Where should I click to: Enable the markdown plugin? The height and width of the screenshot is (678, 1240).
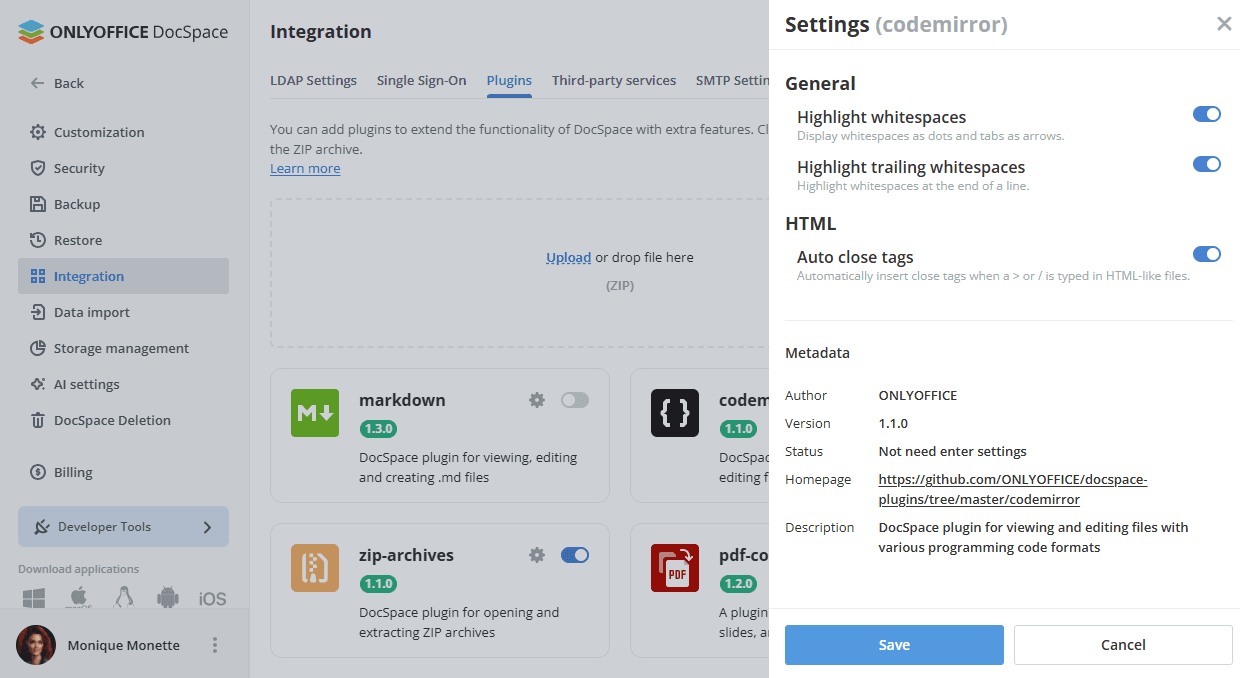pyautogui.click(x=575, y=400)
